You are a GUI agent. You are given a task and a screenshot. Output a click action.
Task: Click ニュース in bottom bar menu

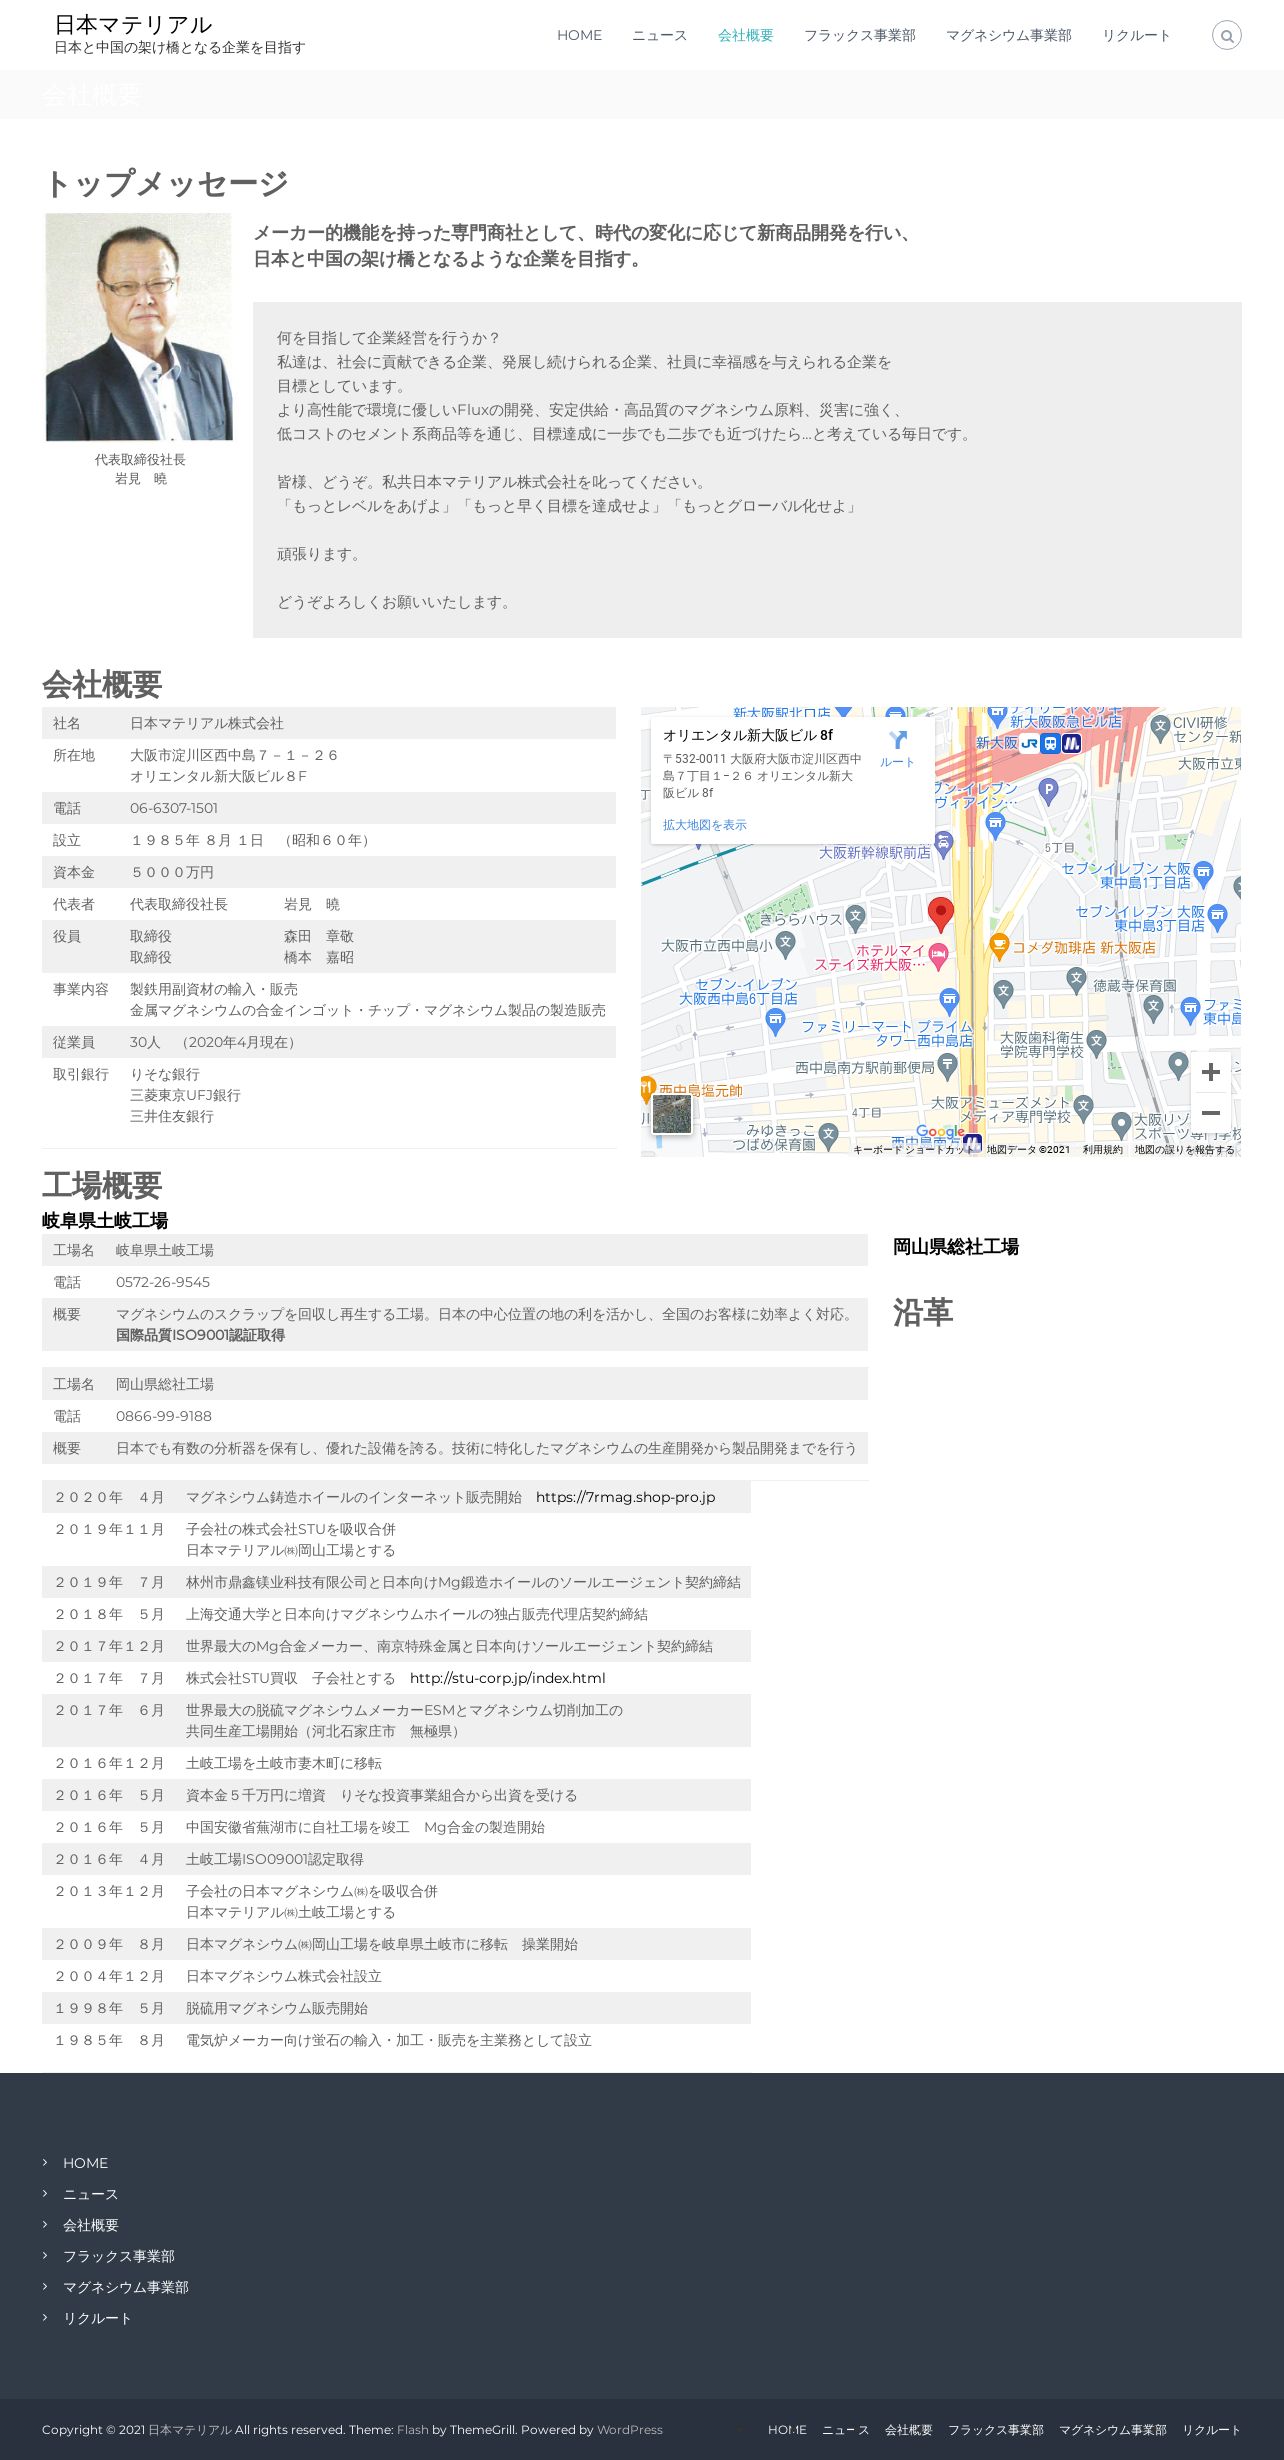(x=845, y=2430)
